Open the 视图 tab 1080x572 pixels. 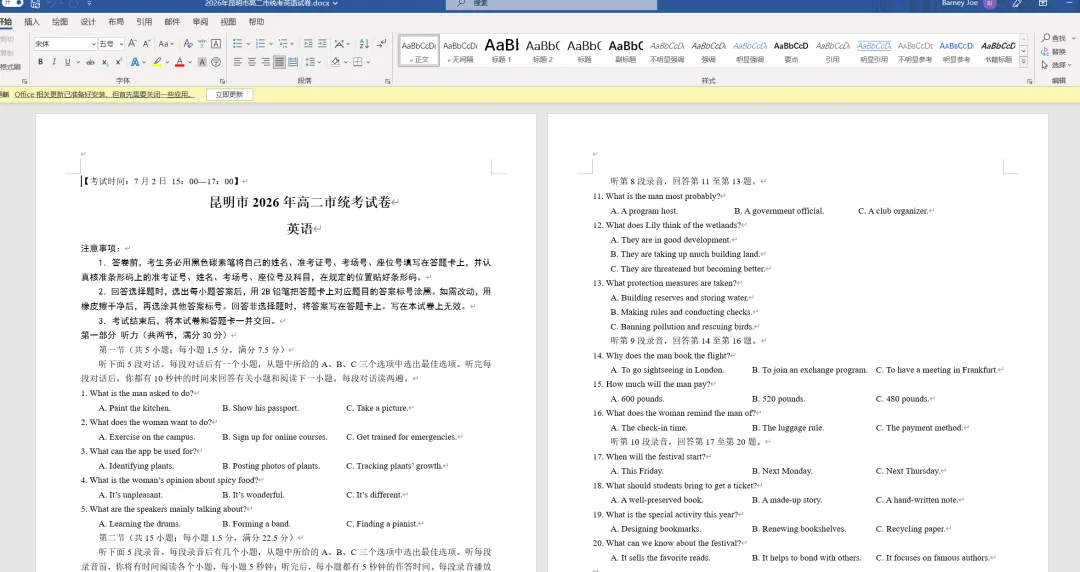click(228, 22)
